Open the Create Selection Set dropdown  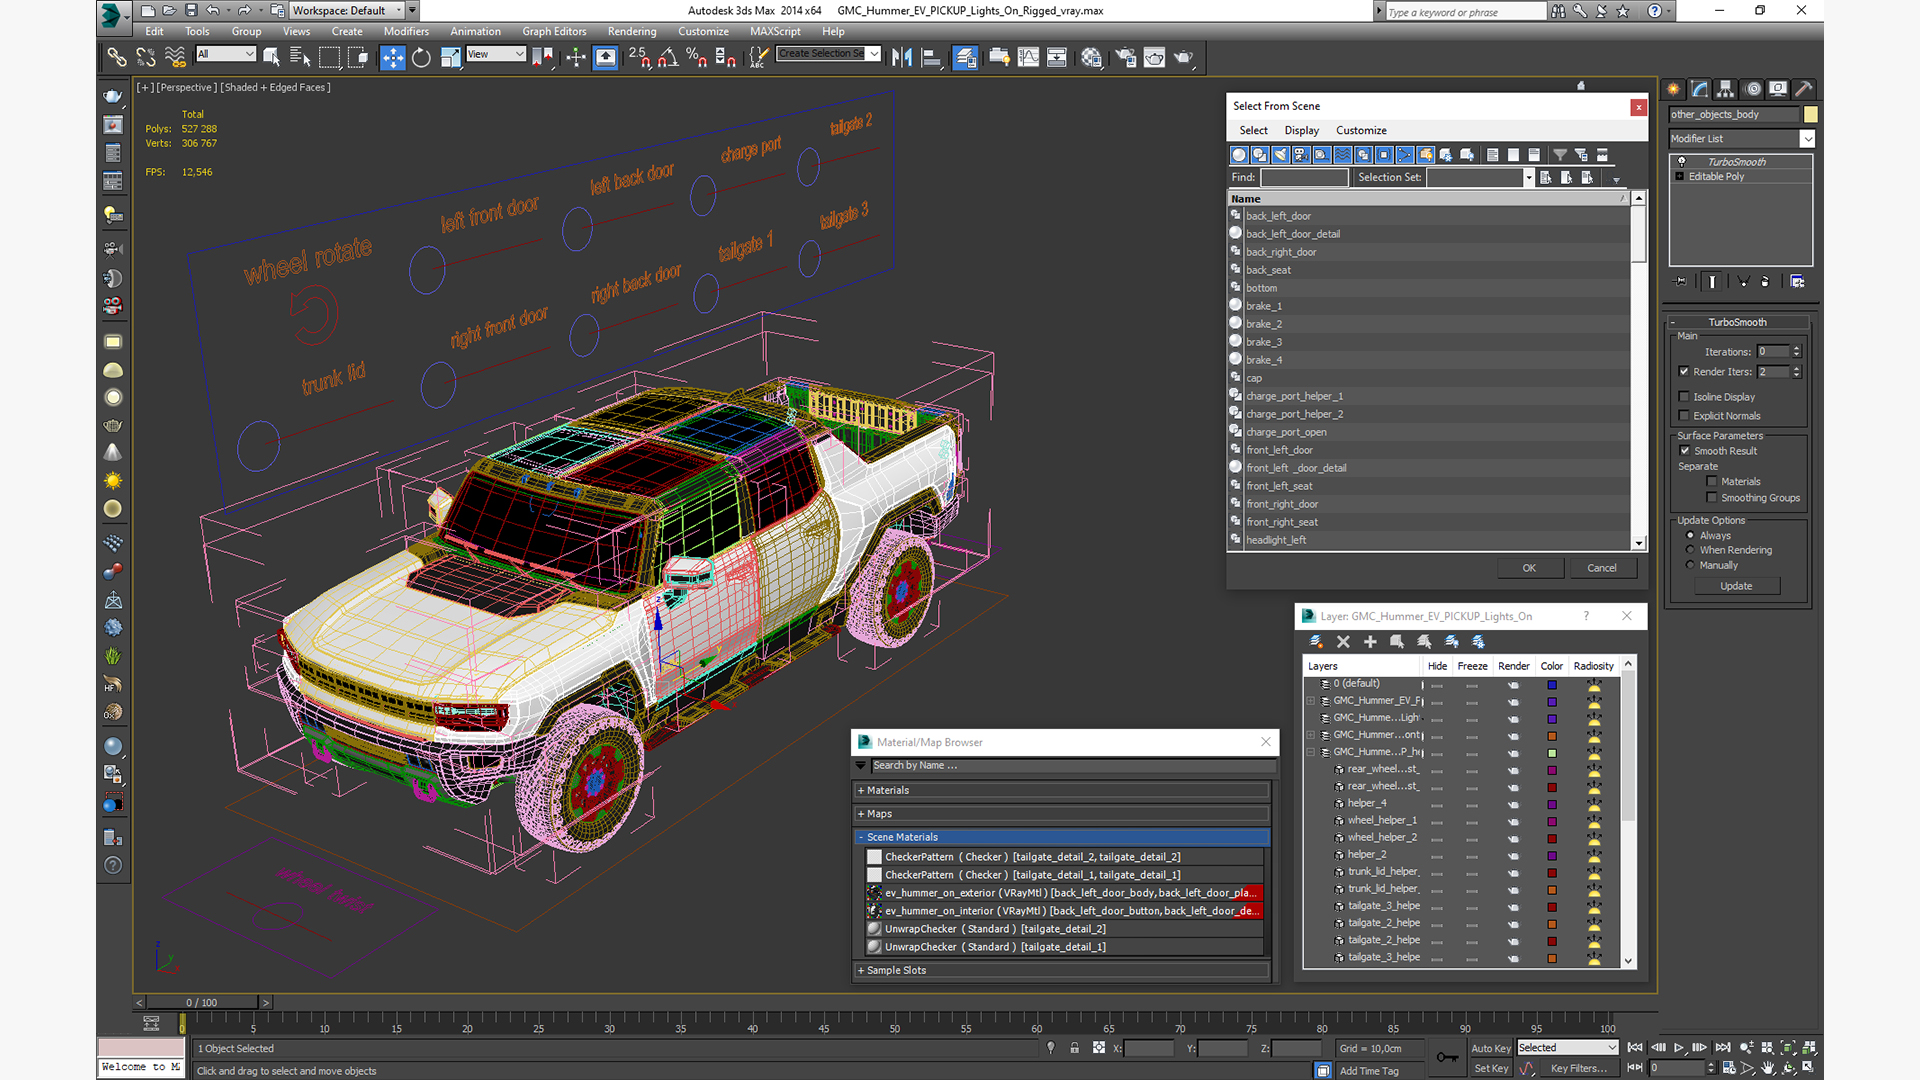click(x=874, y=54)
